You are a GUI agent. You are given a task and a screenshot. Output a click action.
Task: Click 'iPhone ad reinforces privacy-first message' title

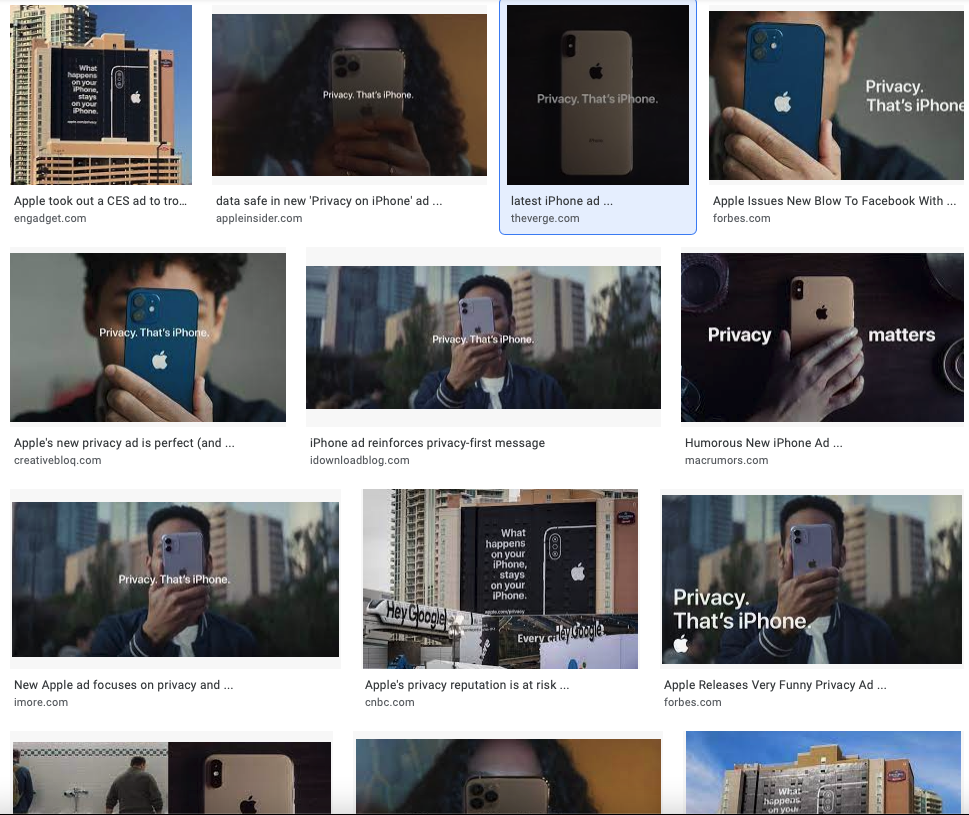[x=427, y=443]
